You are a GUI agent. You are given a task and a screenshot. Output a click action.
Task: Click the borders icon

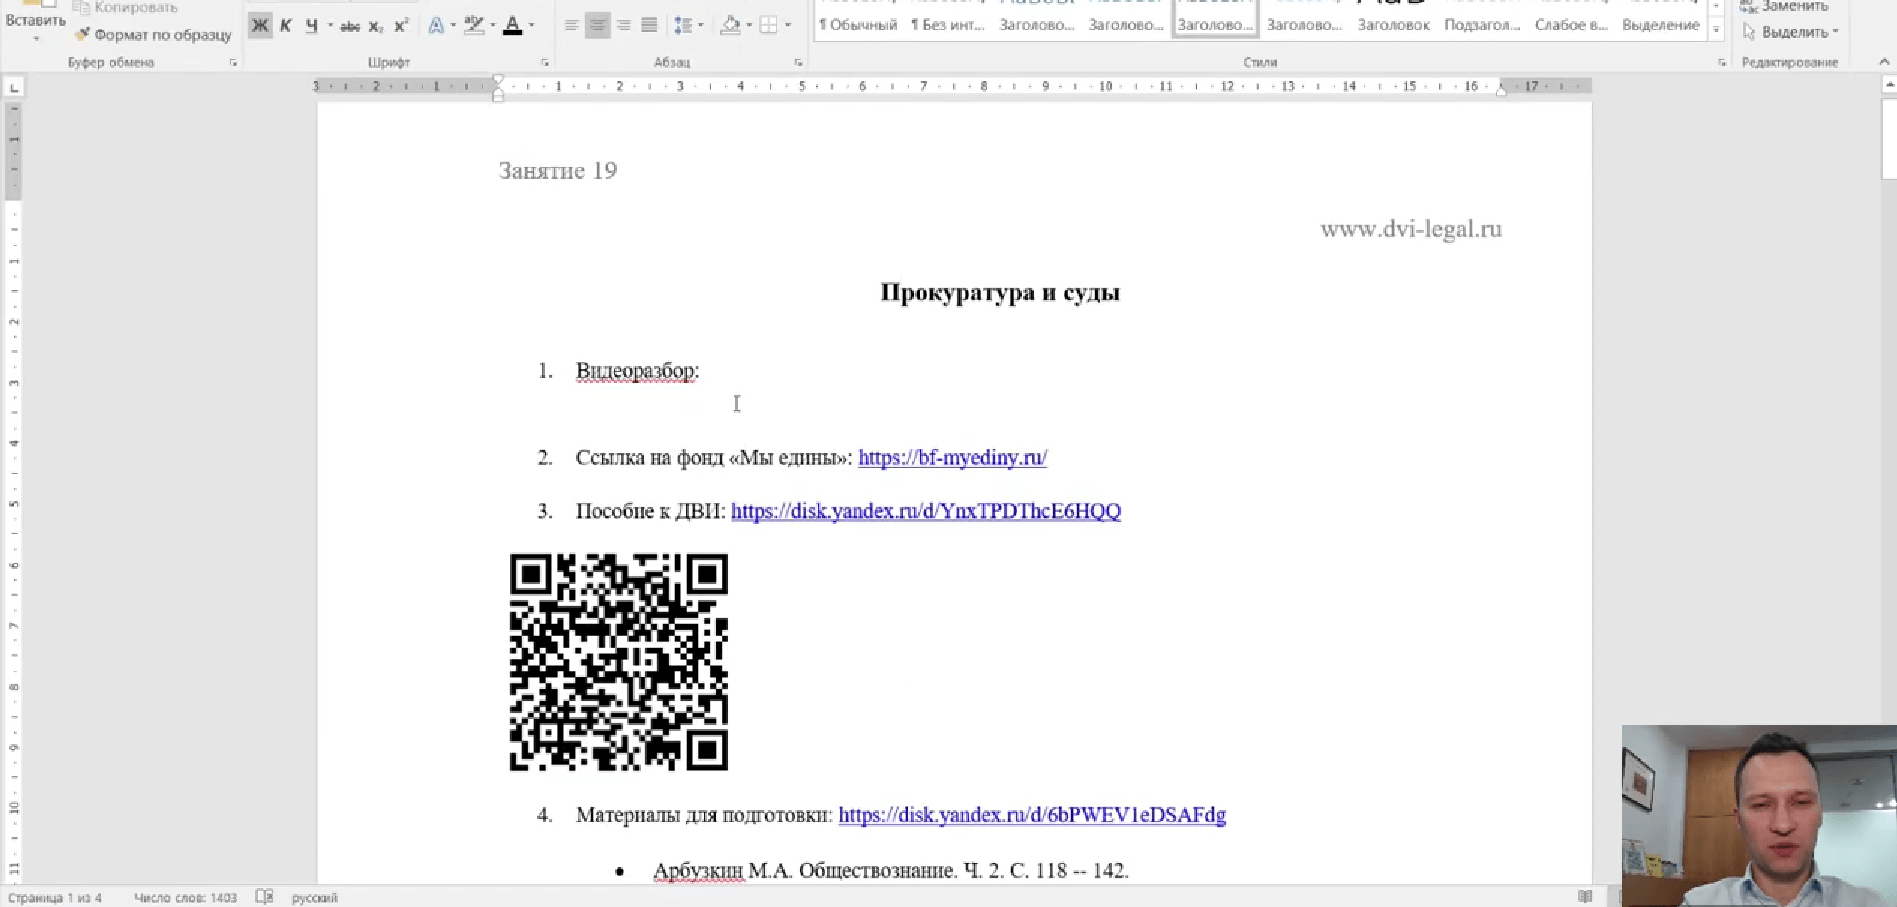coord(769,26)
